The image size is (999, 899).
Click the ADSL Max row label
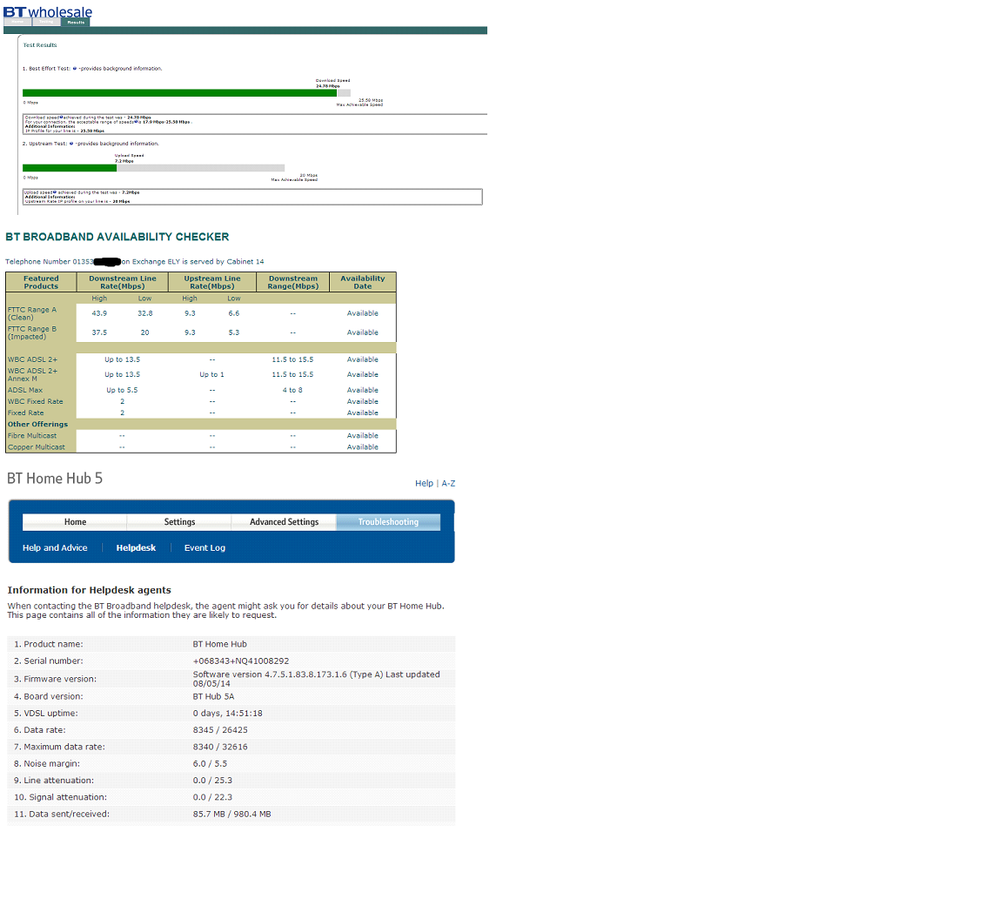click(25, 390)
